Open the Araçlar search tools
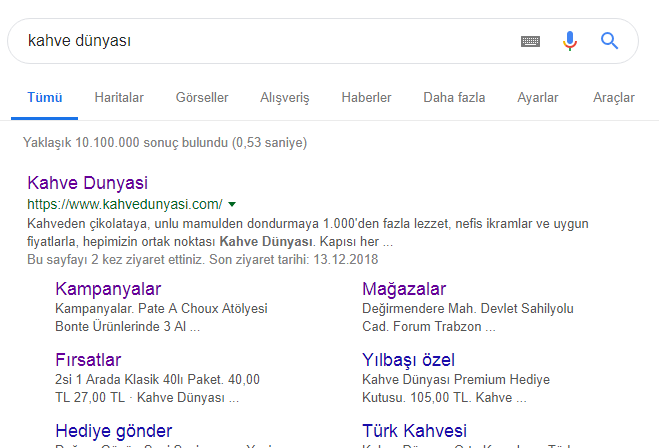 coord(614,98)
